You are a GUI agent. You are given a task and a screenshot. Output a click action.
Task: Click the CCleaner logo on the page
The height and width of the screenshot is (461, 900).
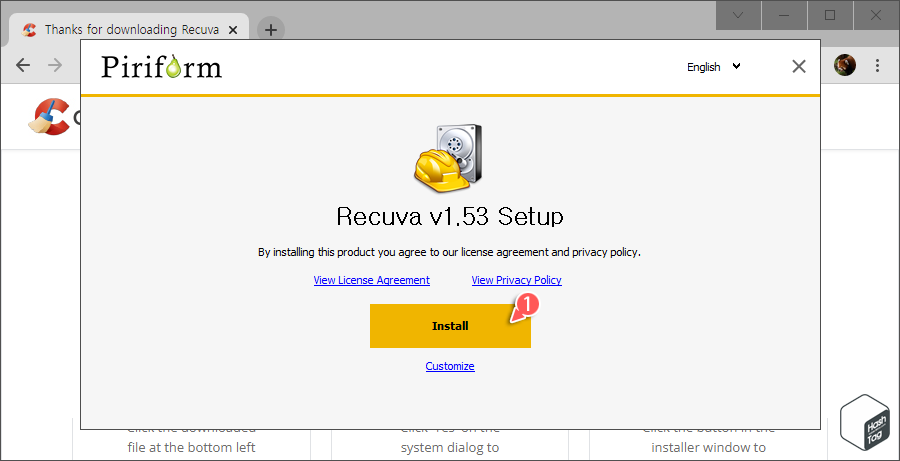pyautogui.click(x=49, y=117)
